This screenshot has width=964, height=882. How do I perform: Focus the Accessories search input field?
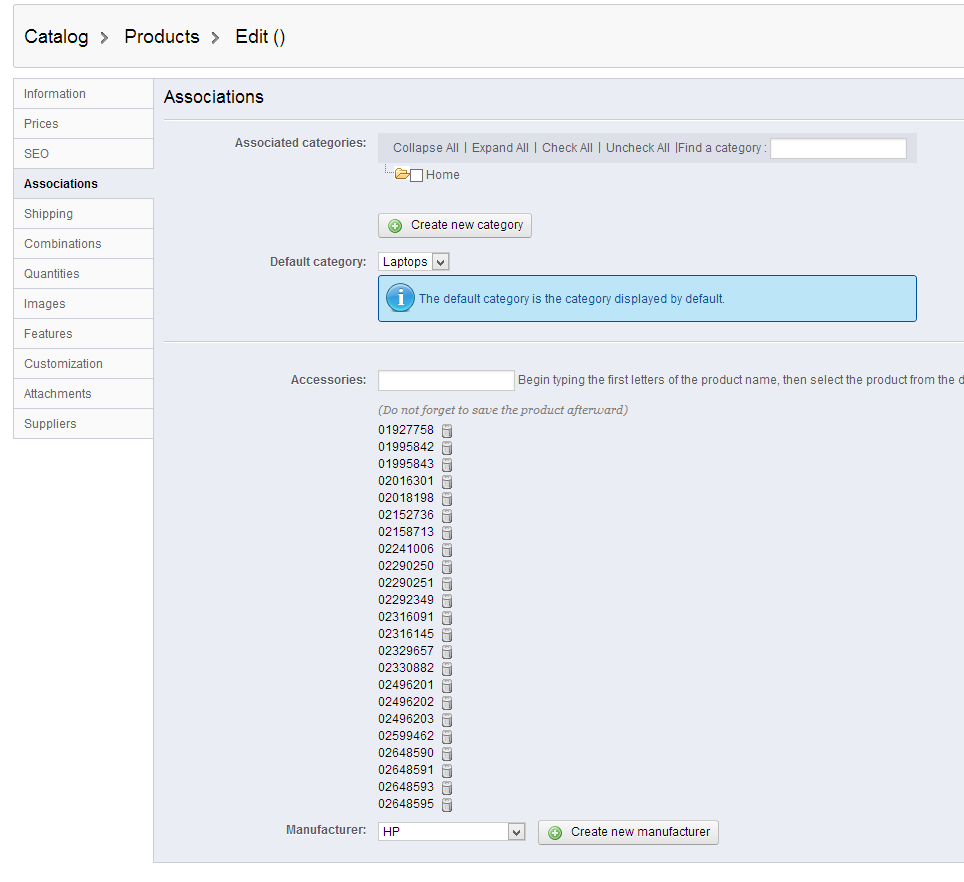coord(446,380)
